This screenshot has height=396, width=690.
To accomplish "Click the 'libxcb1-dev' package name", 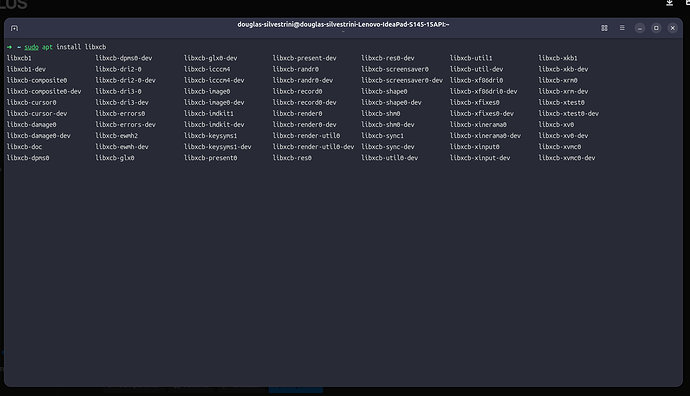I will click(x=26, y=69).
